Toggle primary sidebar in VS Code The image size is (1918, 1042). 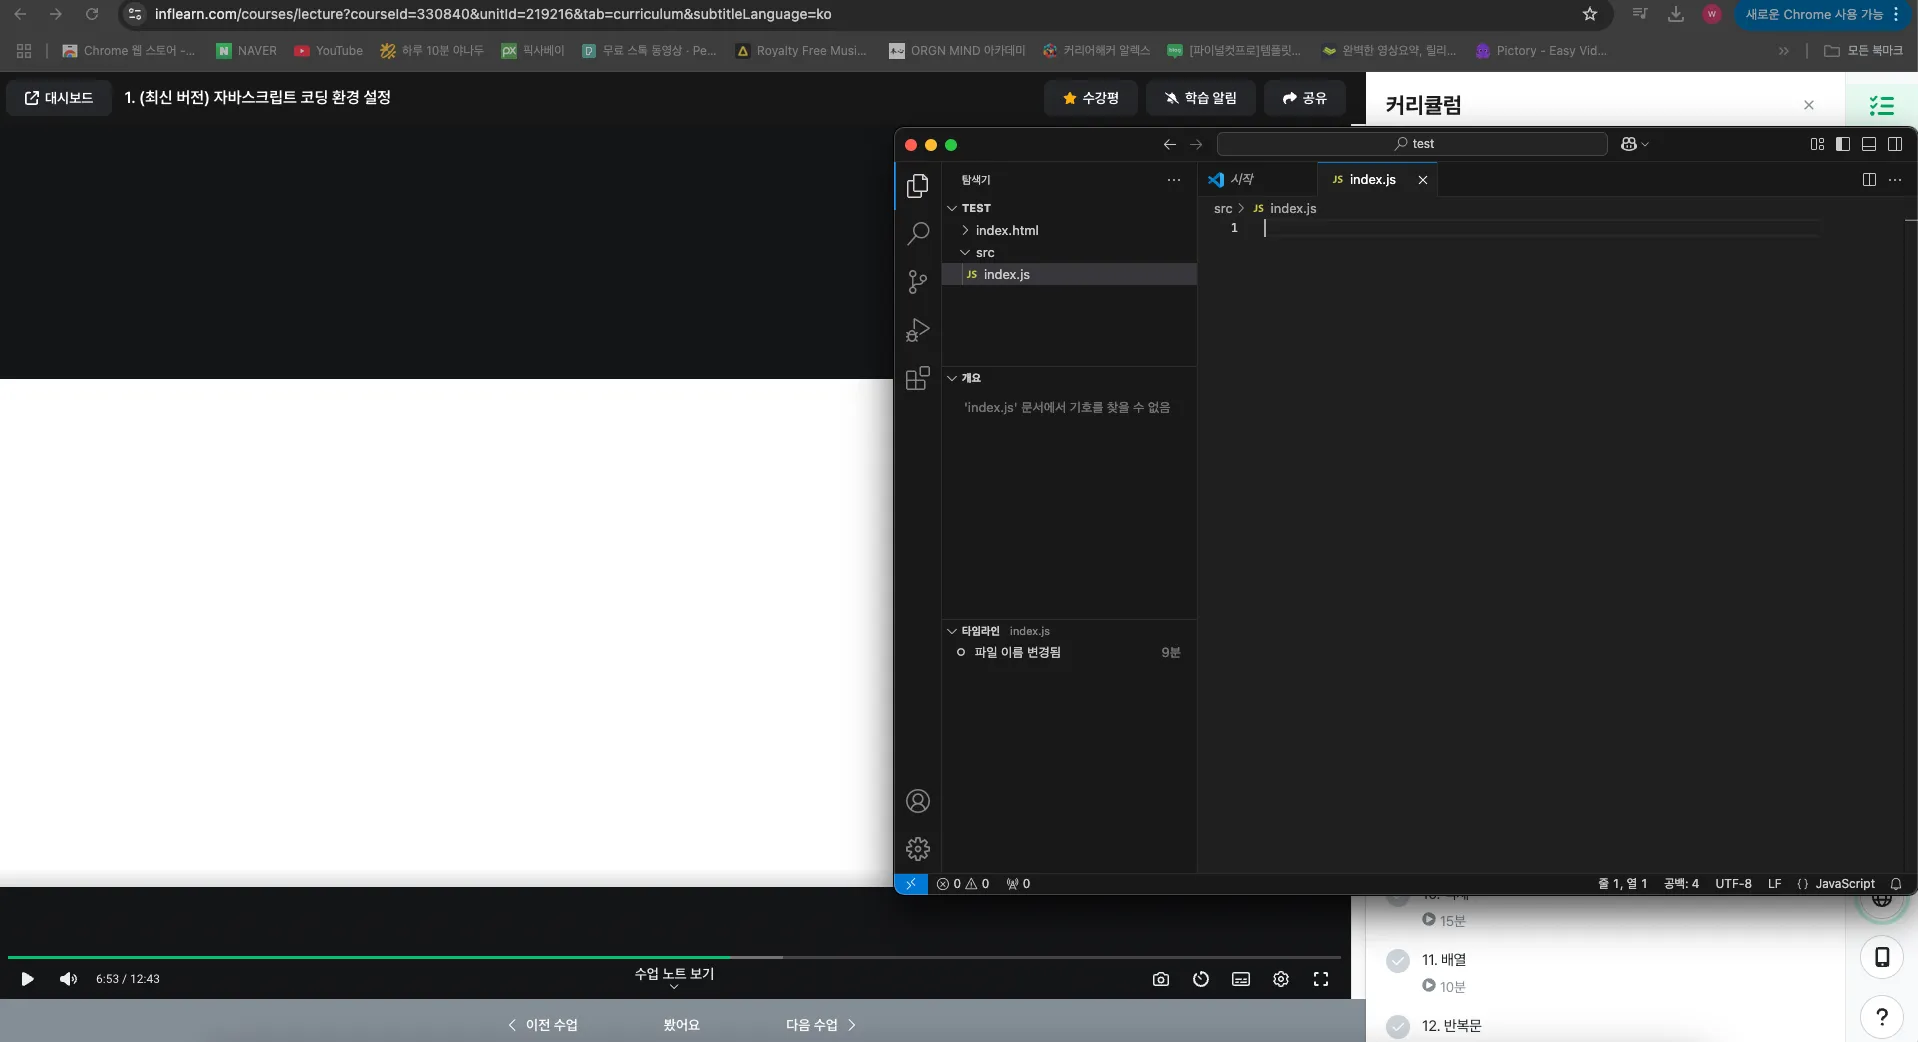coord(1843,144)
